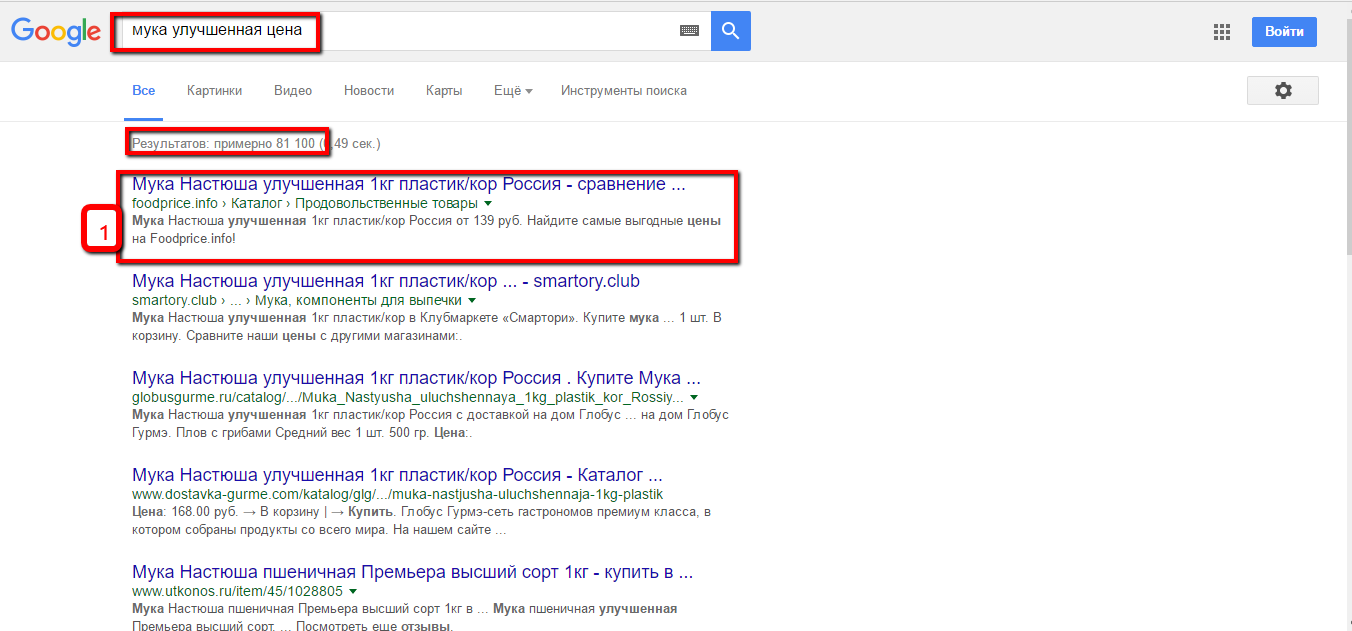Click the Войти sign-in button
Viewport: 1352px width, 631px height.
coord(1284,32)
